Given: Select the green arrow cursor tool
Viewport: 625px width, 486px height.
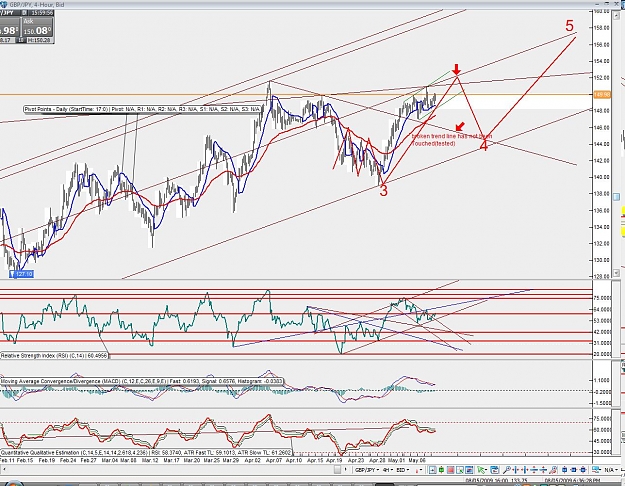Looking at the screenshot, I should pos(482,470).
